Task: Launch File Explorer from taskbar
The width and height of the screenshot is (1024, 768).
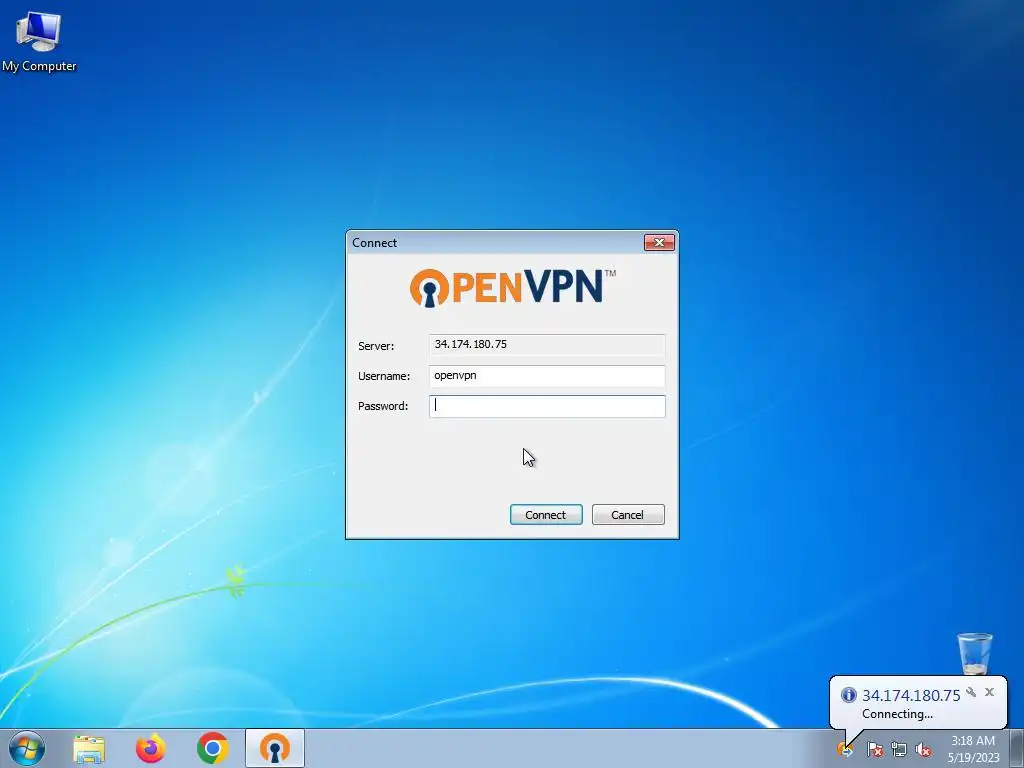Action: [x=89, y=749]
